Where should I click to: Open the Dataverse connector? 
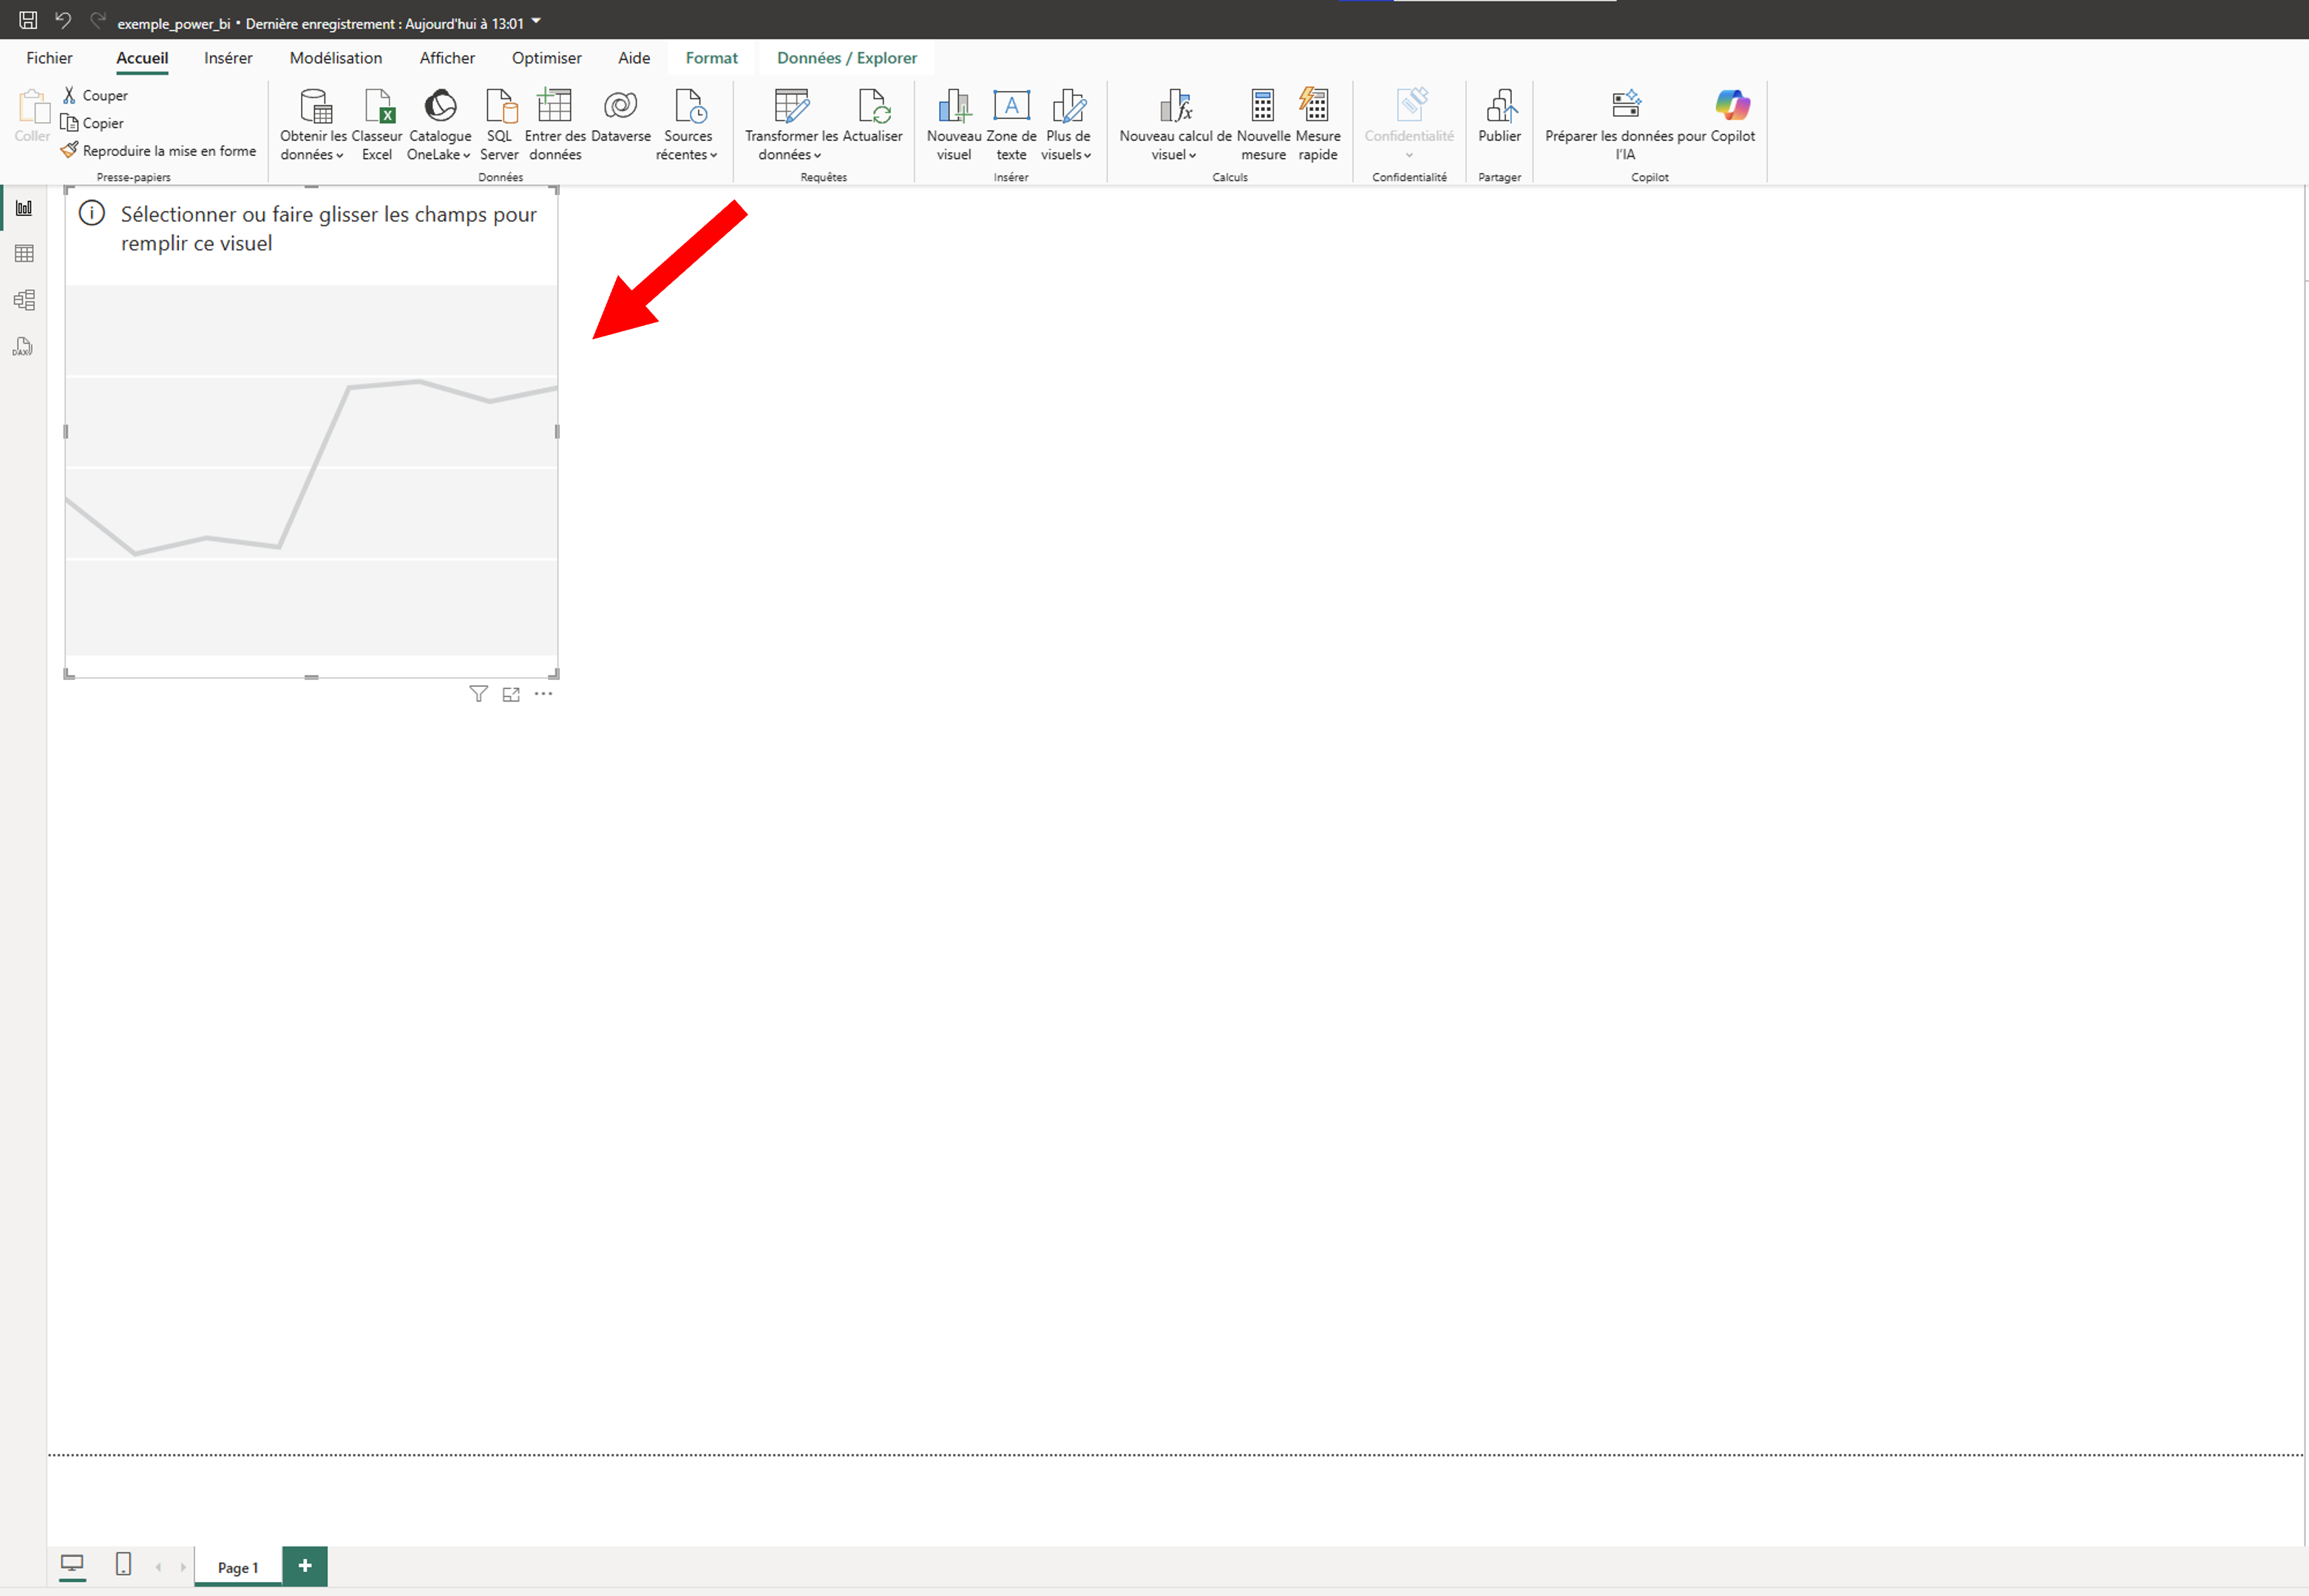pyautogui.click(x=620, y=106)
